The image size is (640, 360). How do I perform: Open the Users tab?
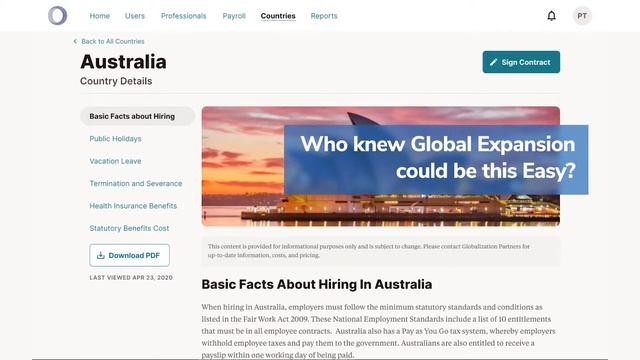(x=135, y=16)
